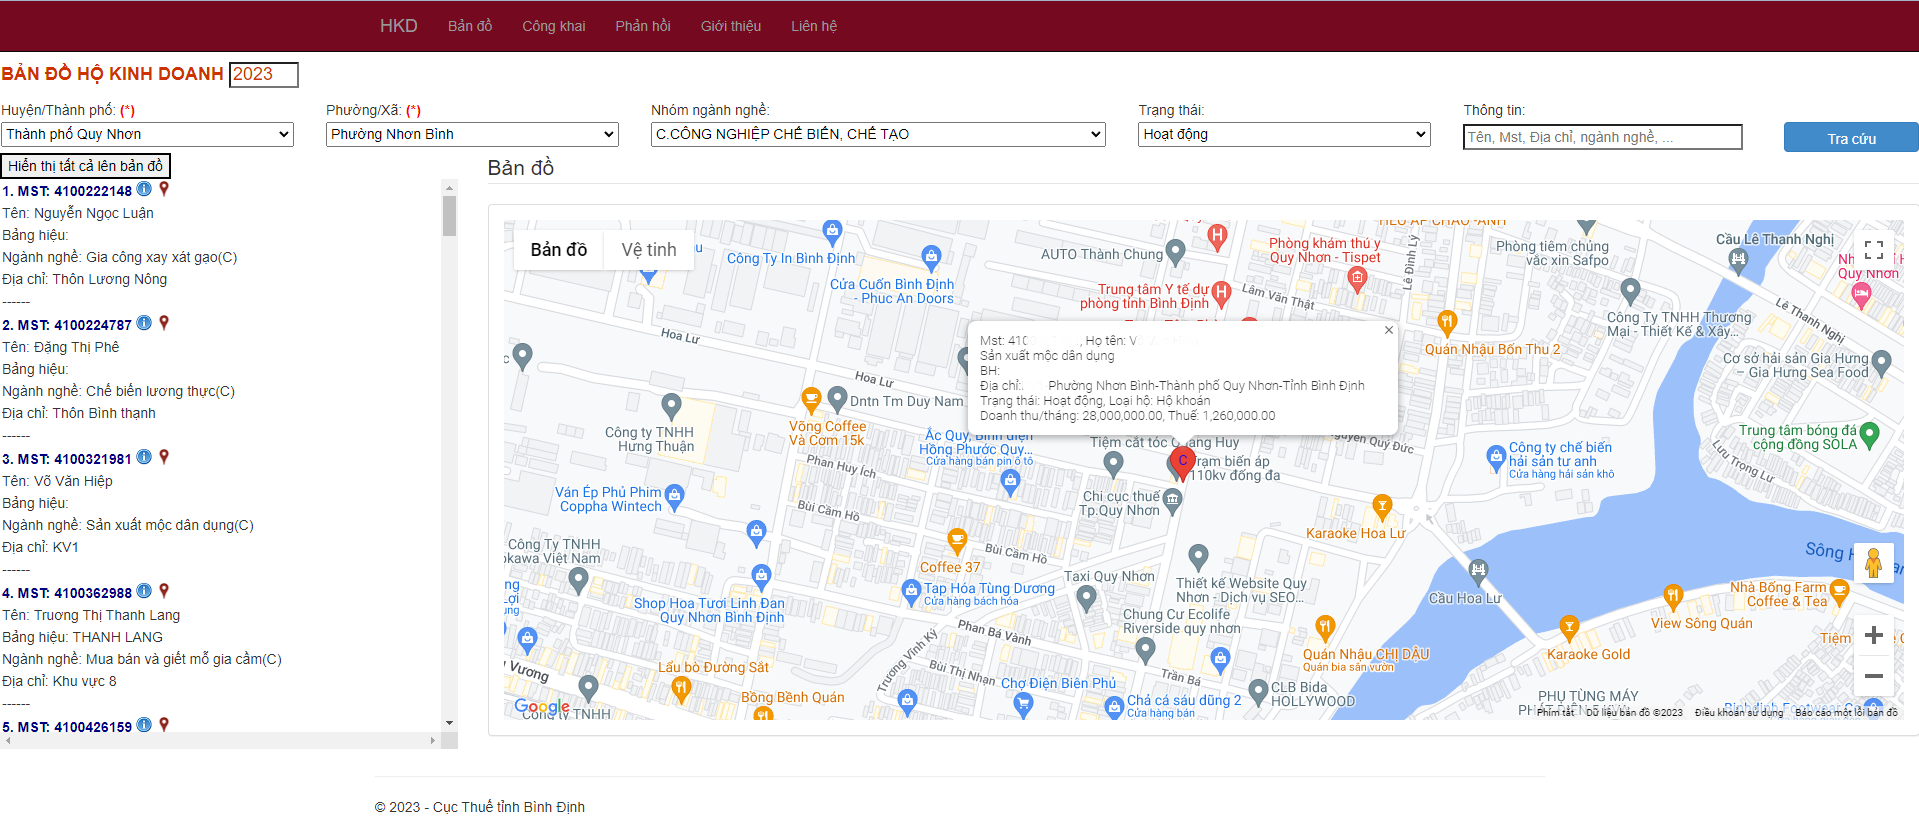This screenshot has width=1919, height=825.
Task: Click Hiển thị tất cả lên bản đồ
Action: tap(86, 166)
